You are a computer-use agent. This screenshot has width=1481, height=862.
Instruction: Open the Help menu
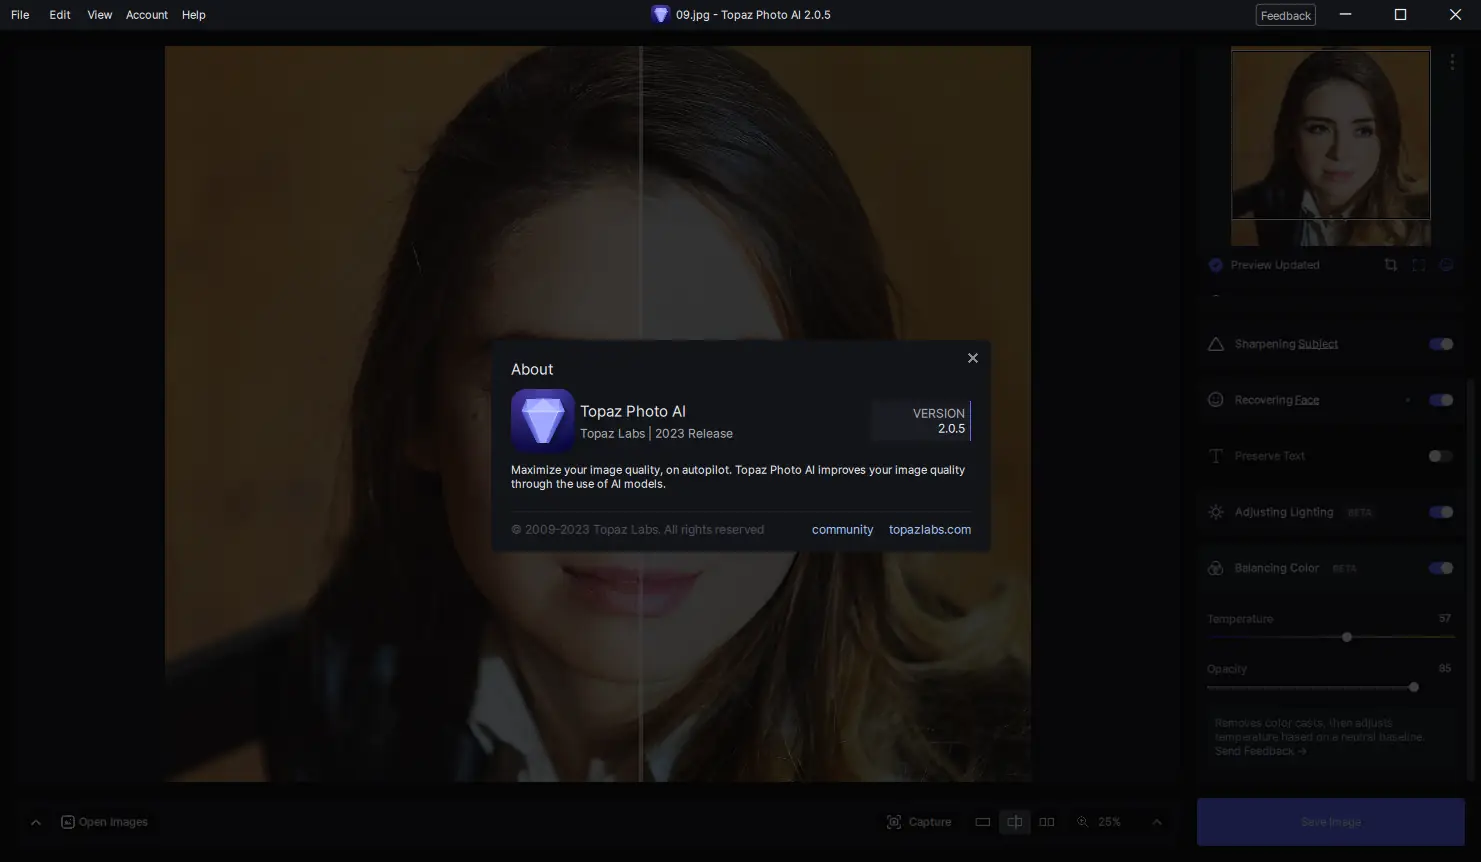[194, 15]
